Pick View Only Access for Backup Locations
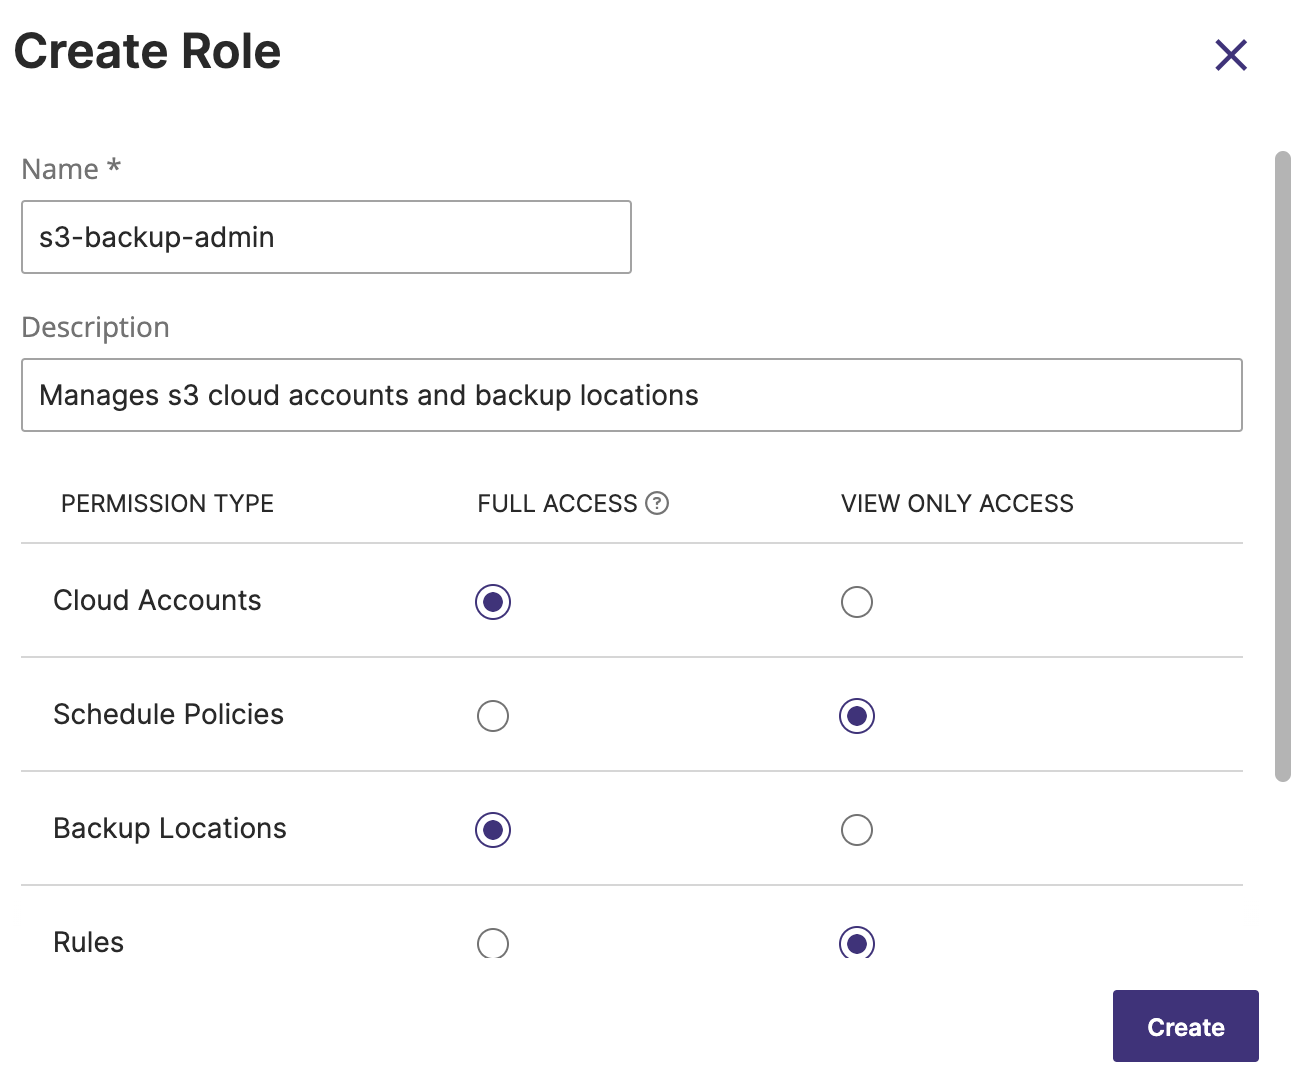This screenshot has height=1078, width=1308. [x=857, y=830]
